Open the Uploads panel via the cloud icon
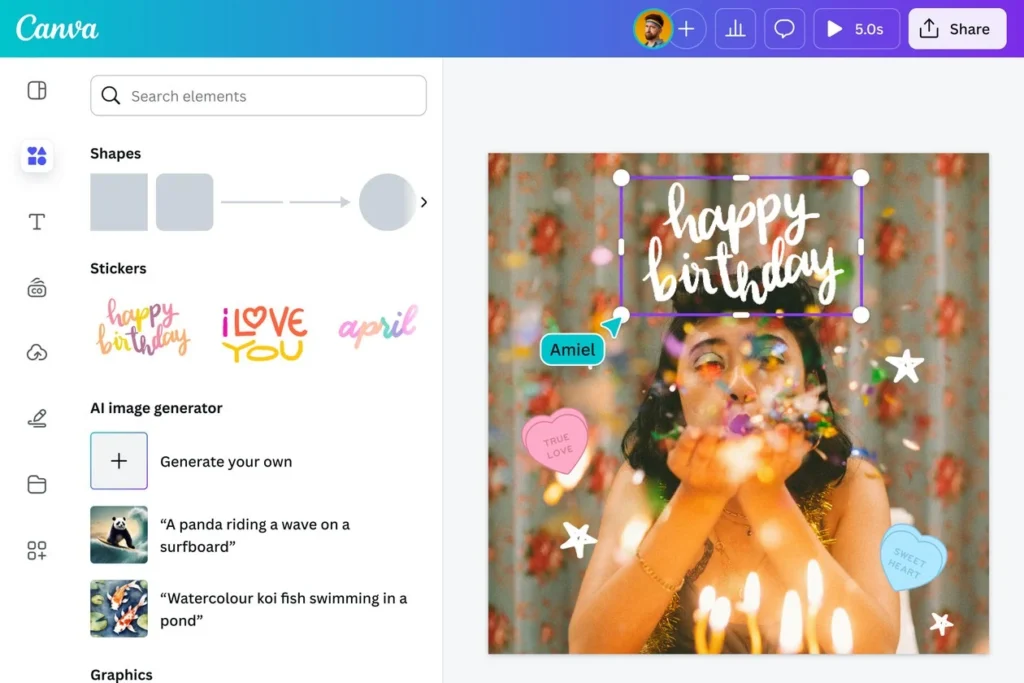 coord(36,353)
